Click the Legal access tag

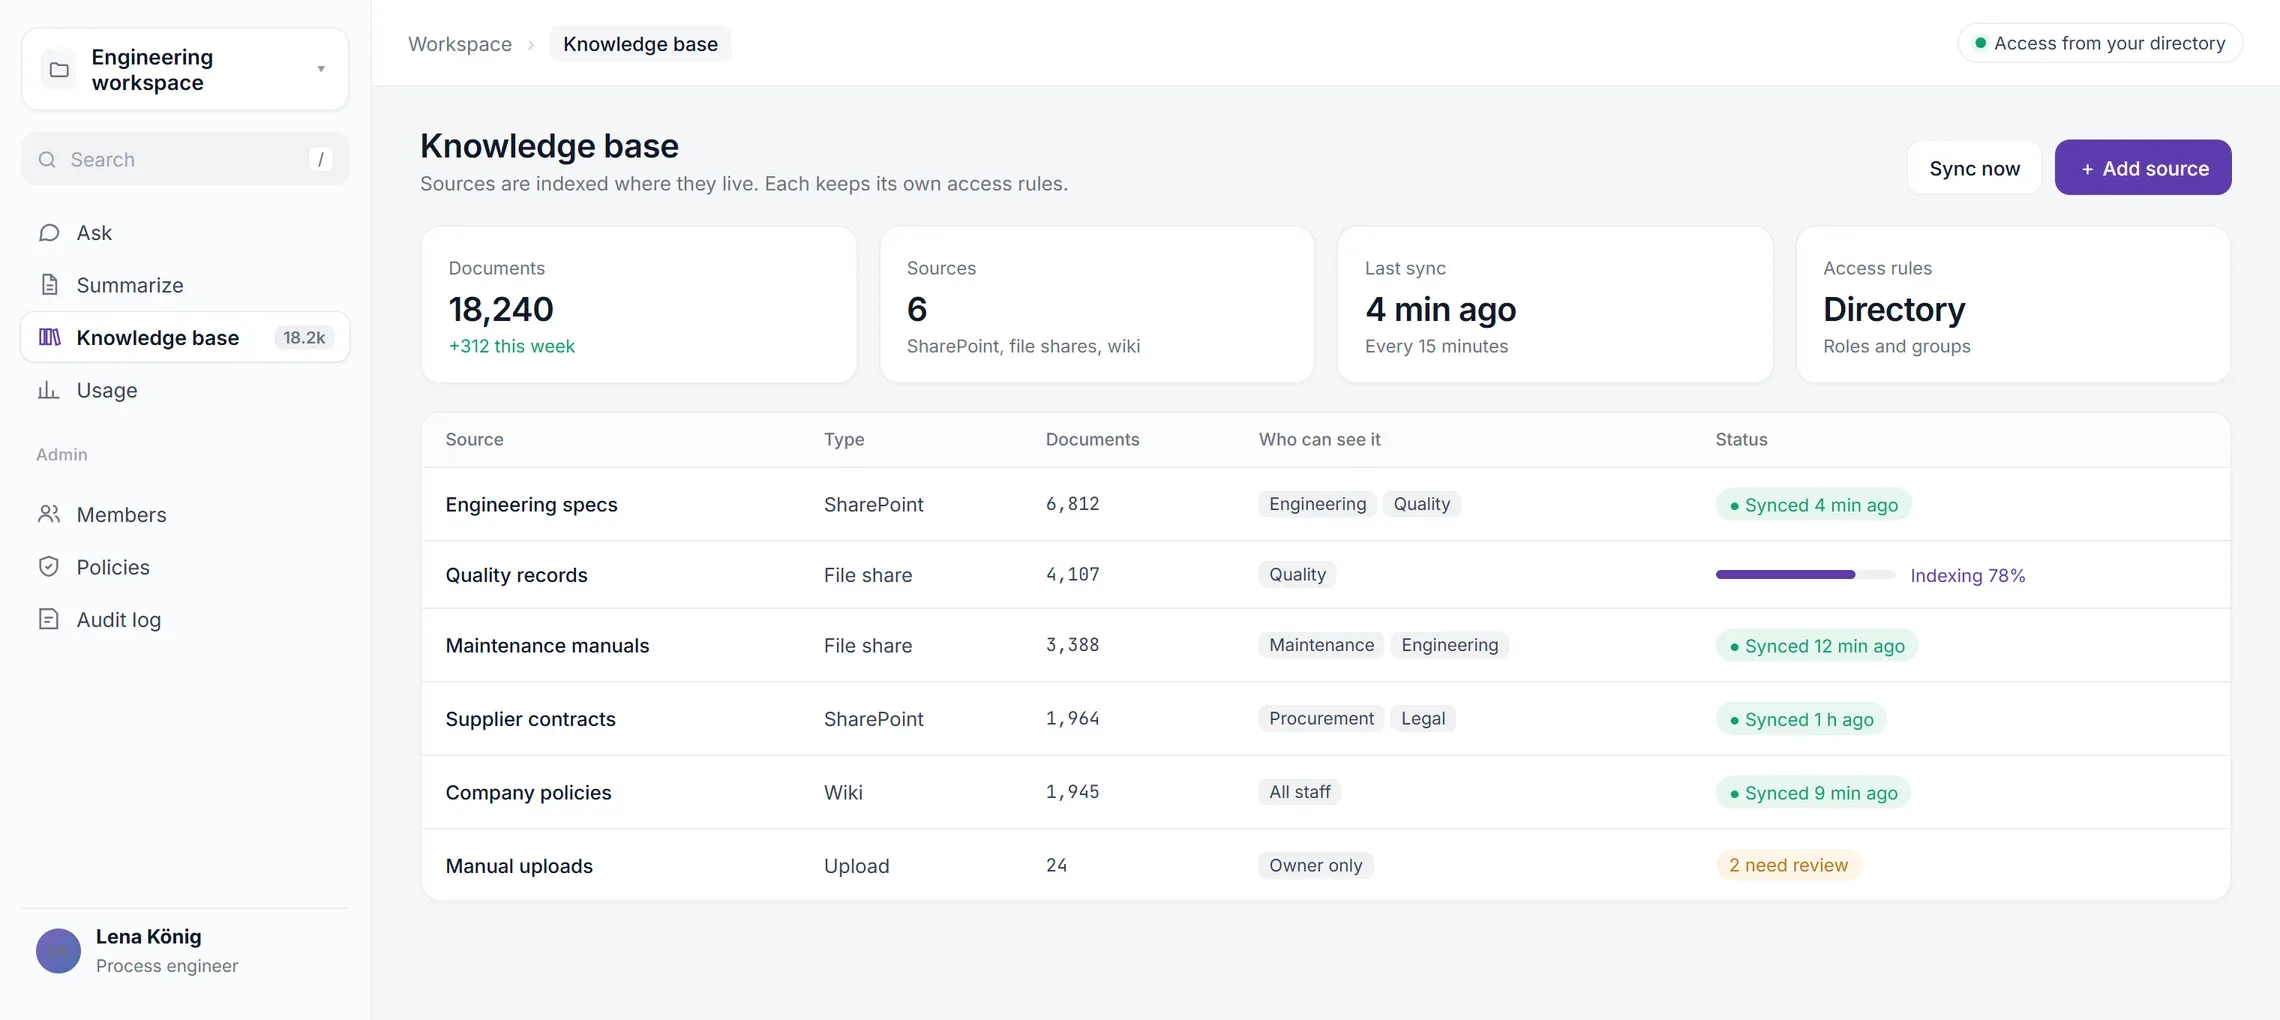point(1423,718)
